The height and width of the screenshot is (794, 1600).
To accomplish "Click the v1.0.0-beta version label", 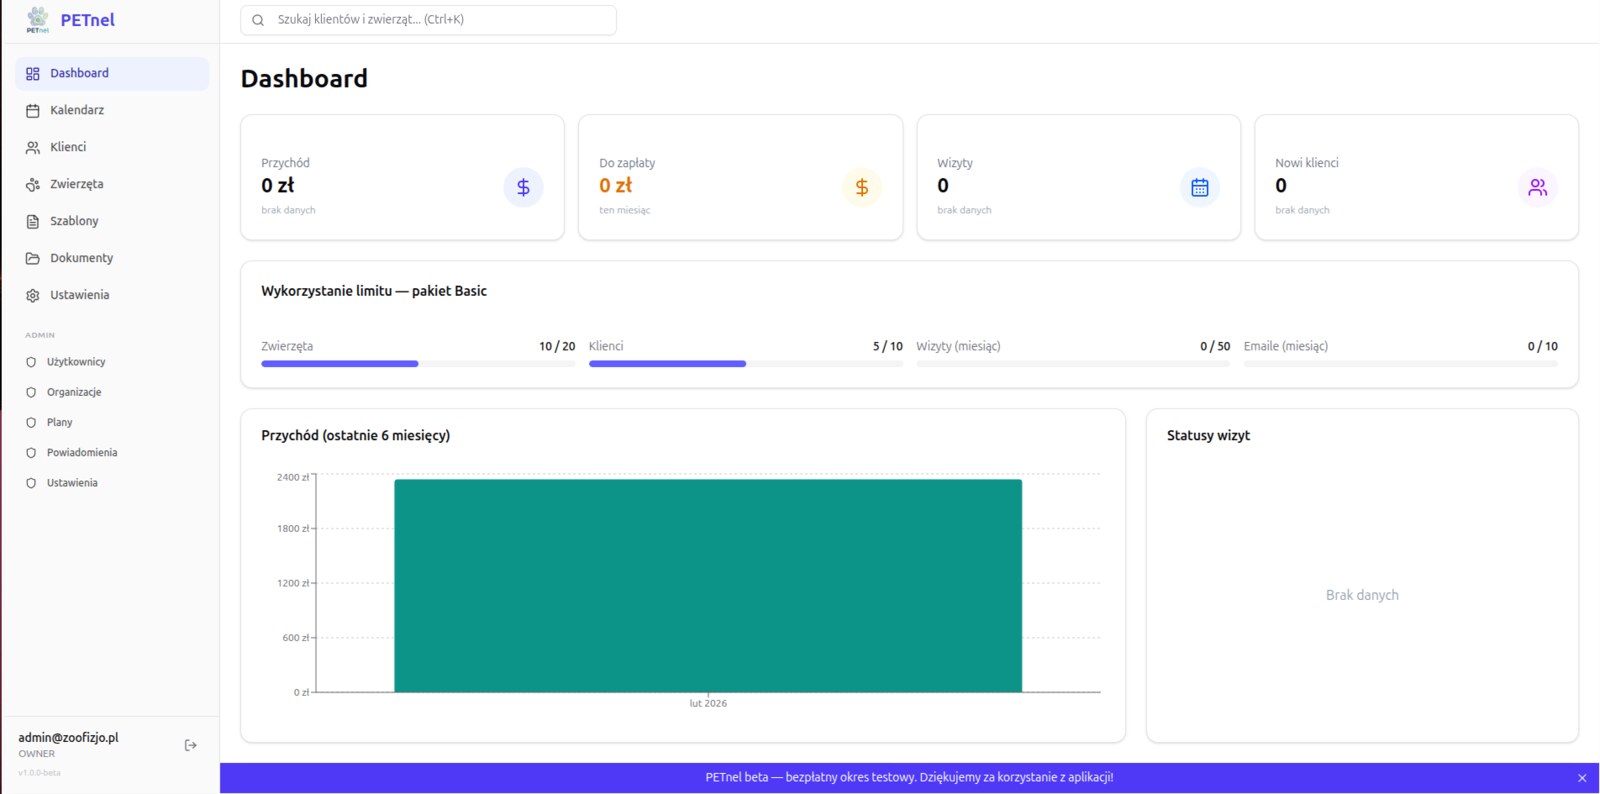I will point(39,773).
